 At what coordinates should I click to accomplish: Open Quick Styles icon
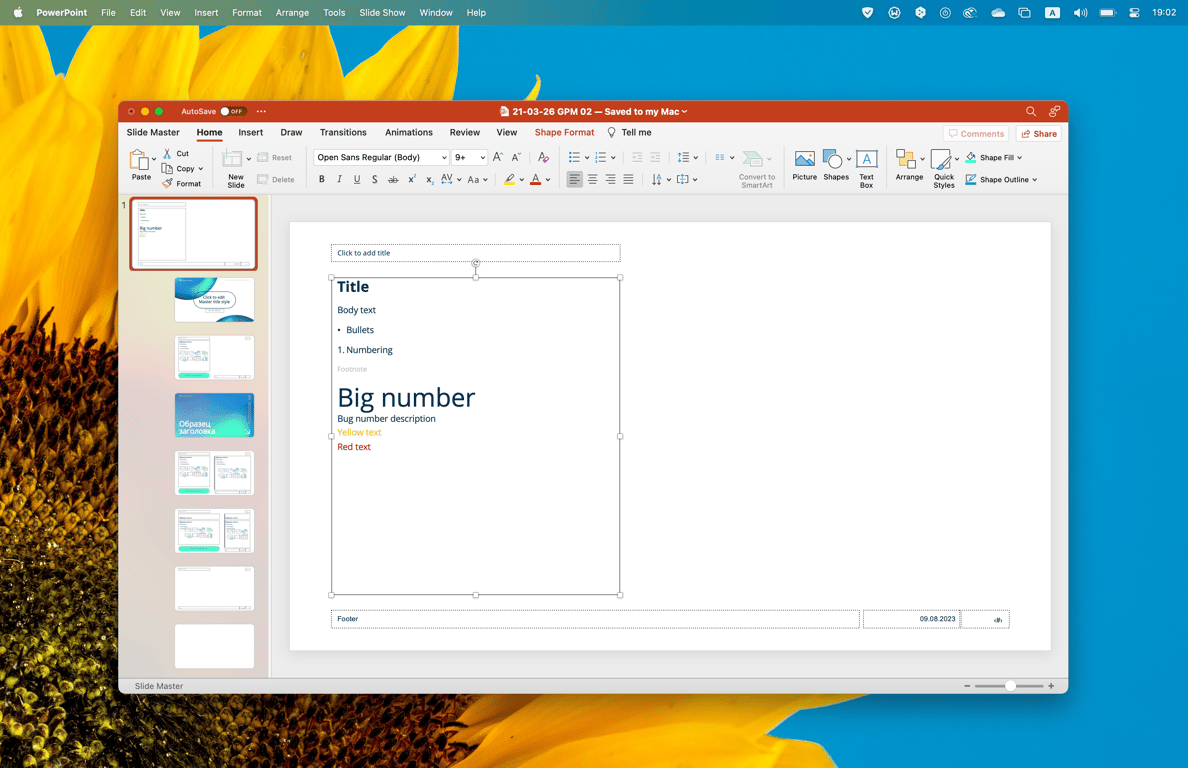click(x=941, y=159)
